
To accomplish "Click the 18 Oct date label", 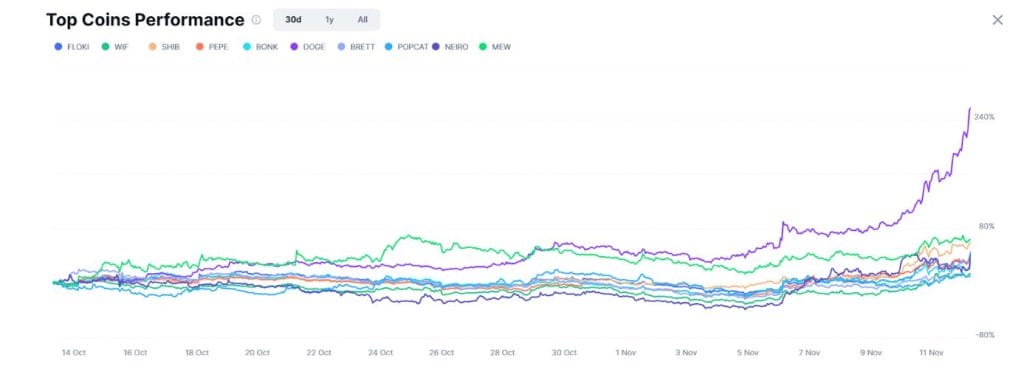I will click(x=197, y=353).
